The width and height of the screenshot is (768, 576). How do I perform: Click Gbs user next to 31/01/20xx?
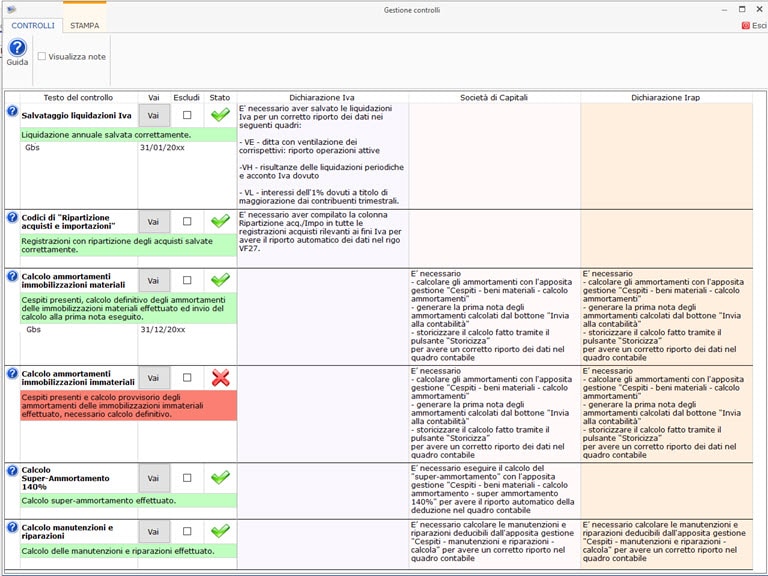point(32,147)
